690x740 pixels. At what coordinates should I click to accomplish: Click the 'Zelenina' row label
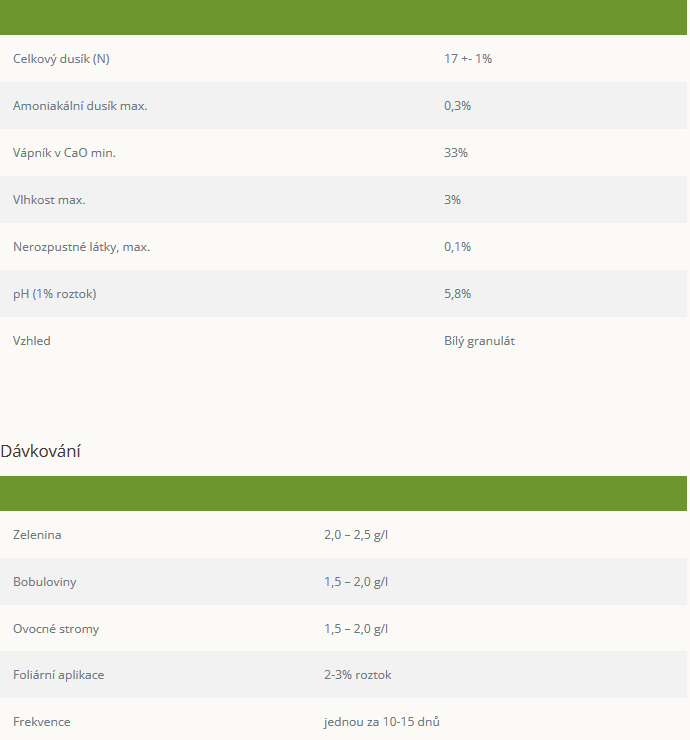click(37, 535)
